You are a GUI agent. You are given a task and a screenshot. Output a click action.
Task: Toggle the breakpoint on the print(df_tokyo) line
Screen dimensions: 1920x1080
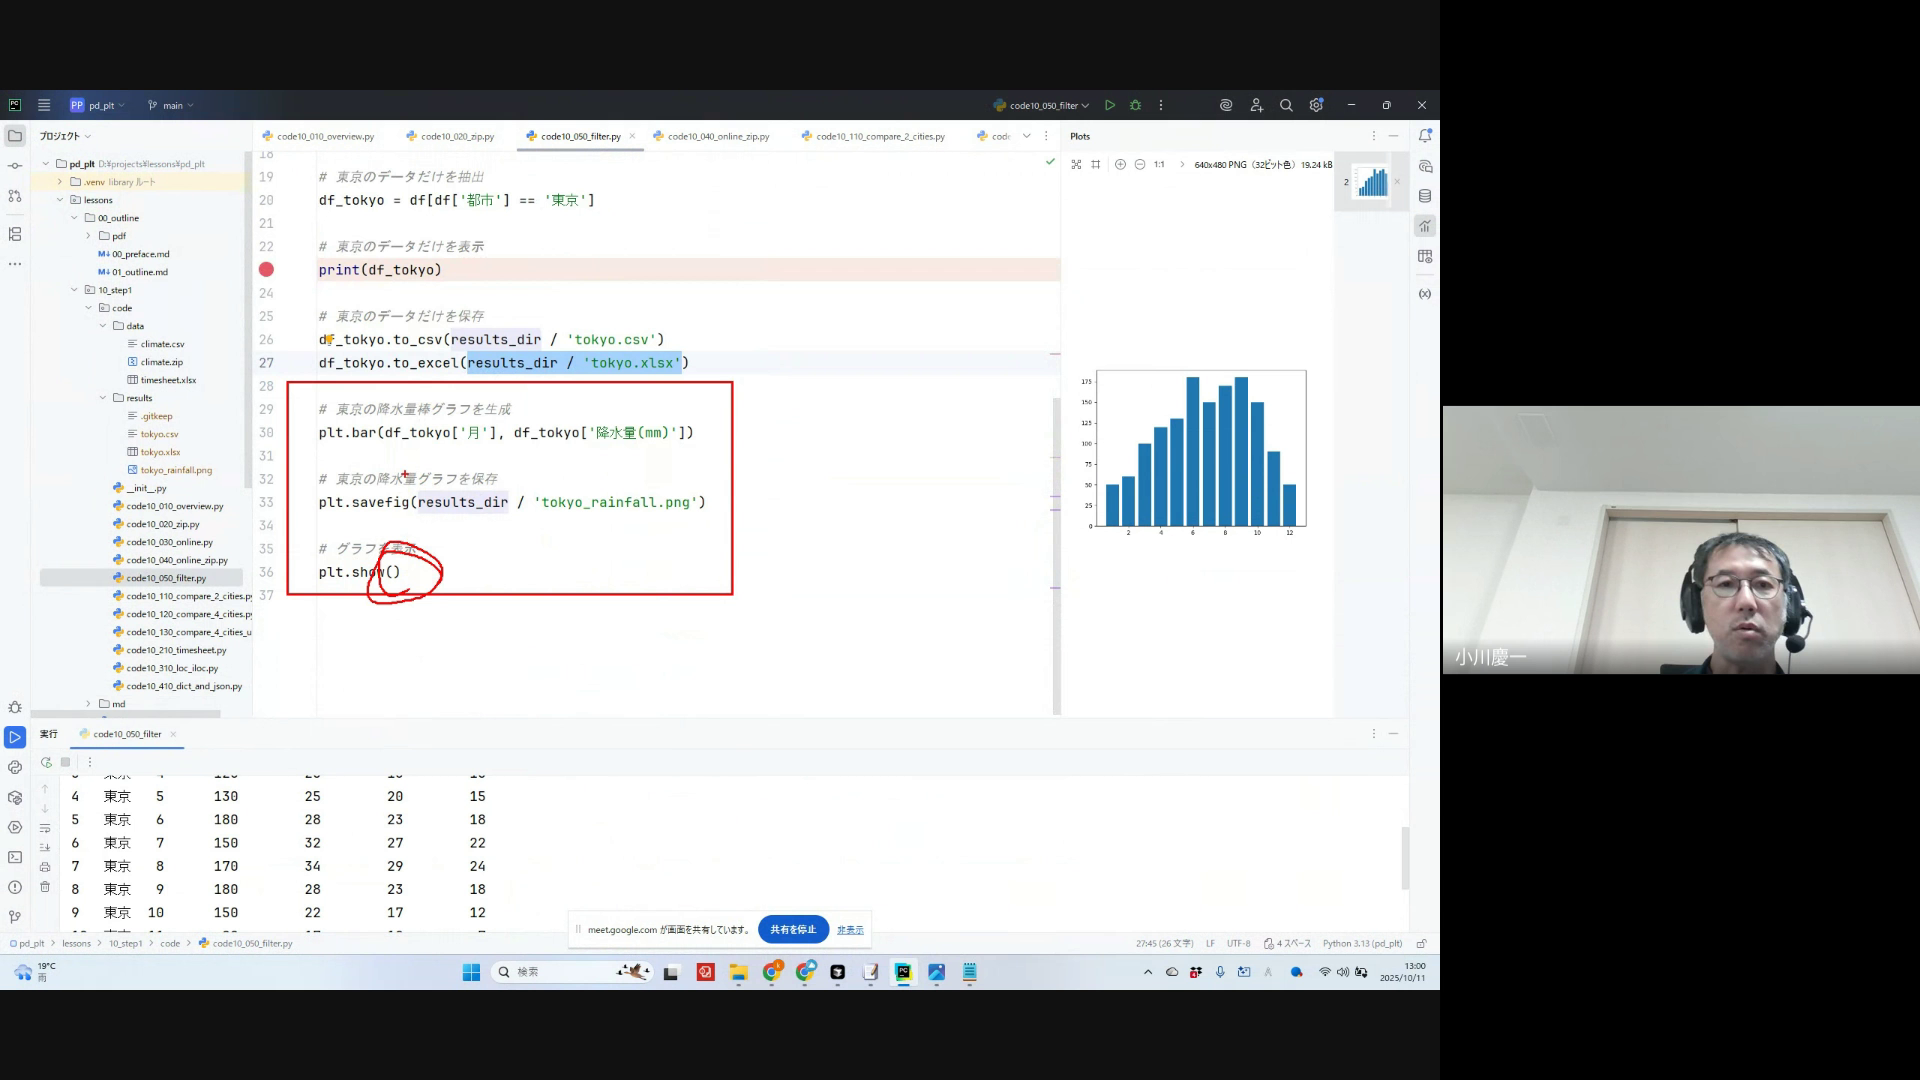(266, 269)
